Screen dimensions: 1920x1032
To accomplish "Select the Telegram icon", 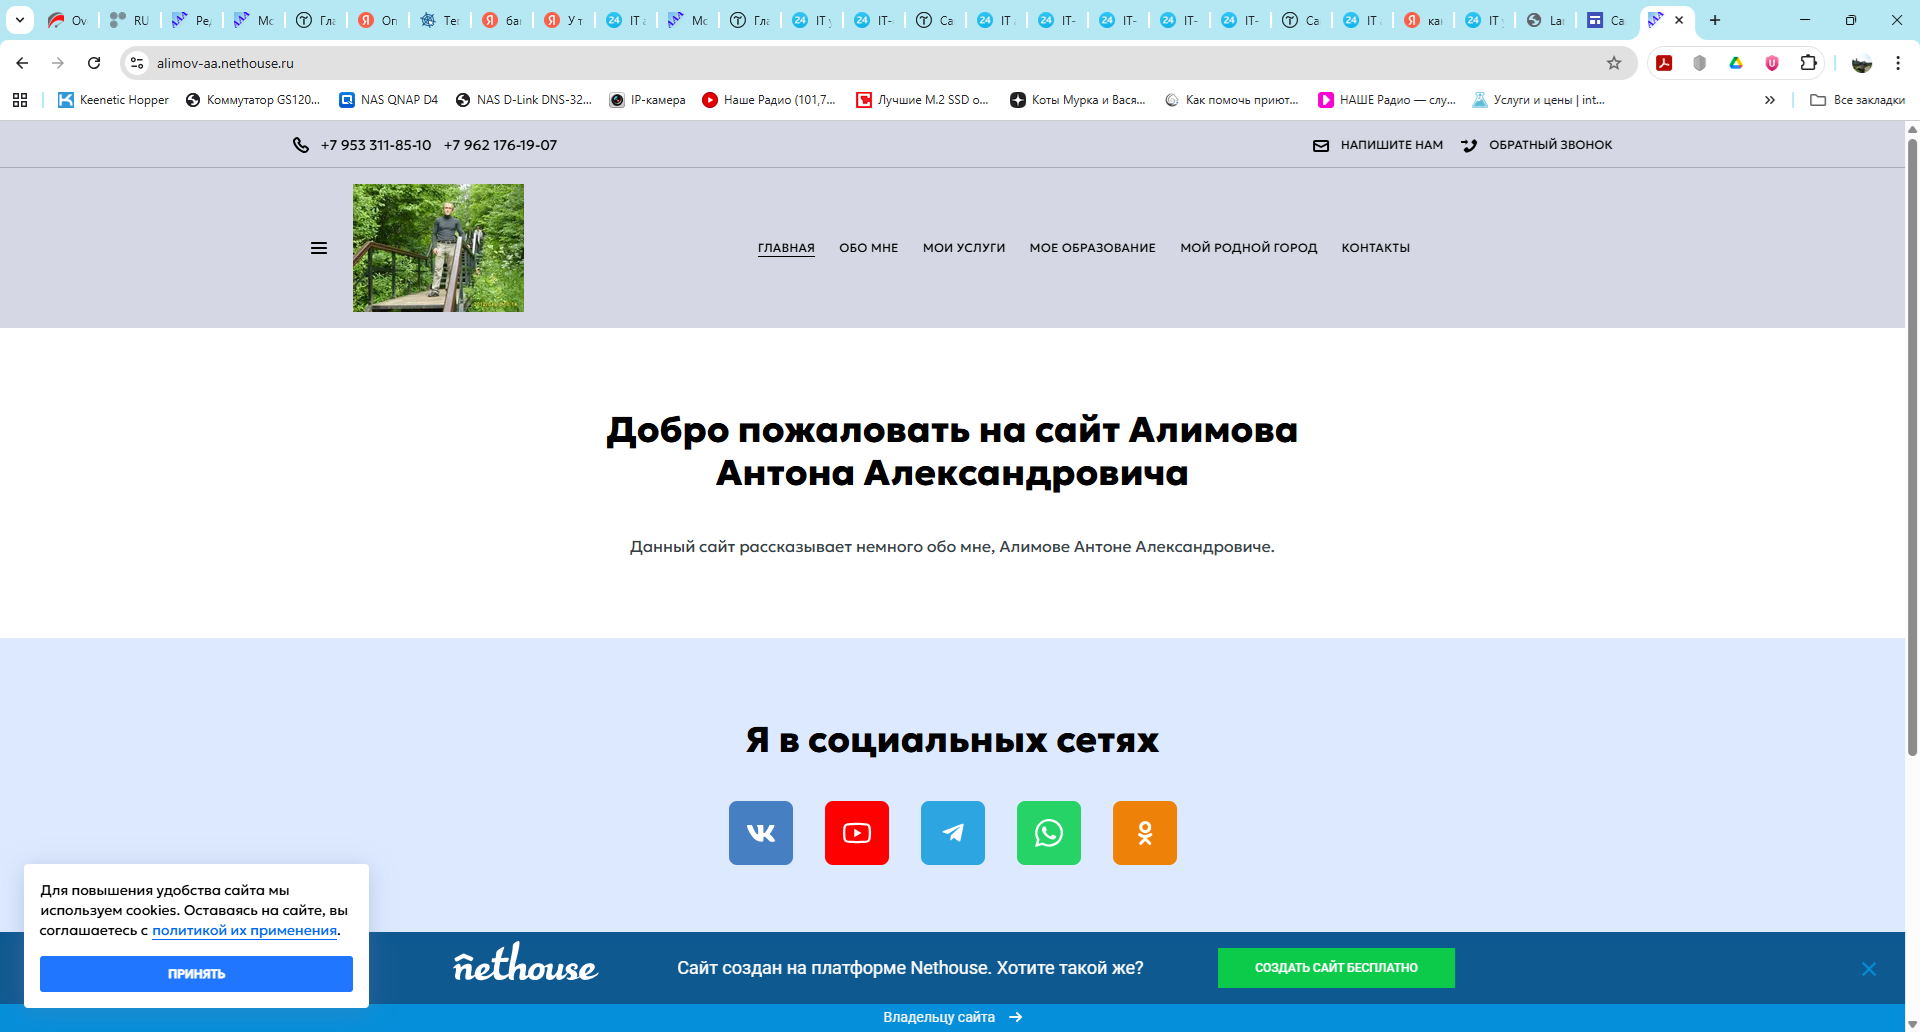I will coord(952,832).
